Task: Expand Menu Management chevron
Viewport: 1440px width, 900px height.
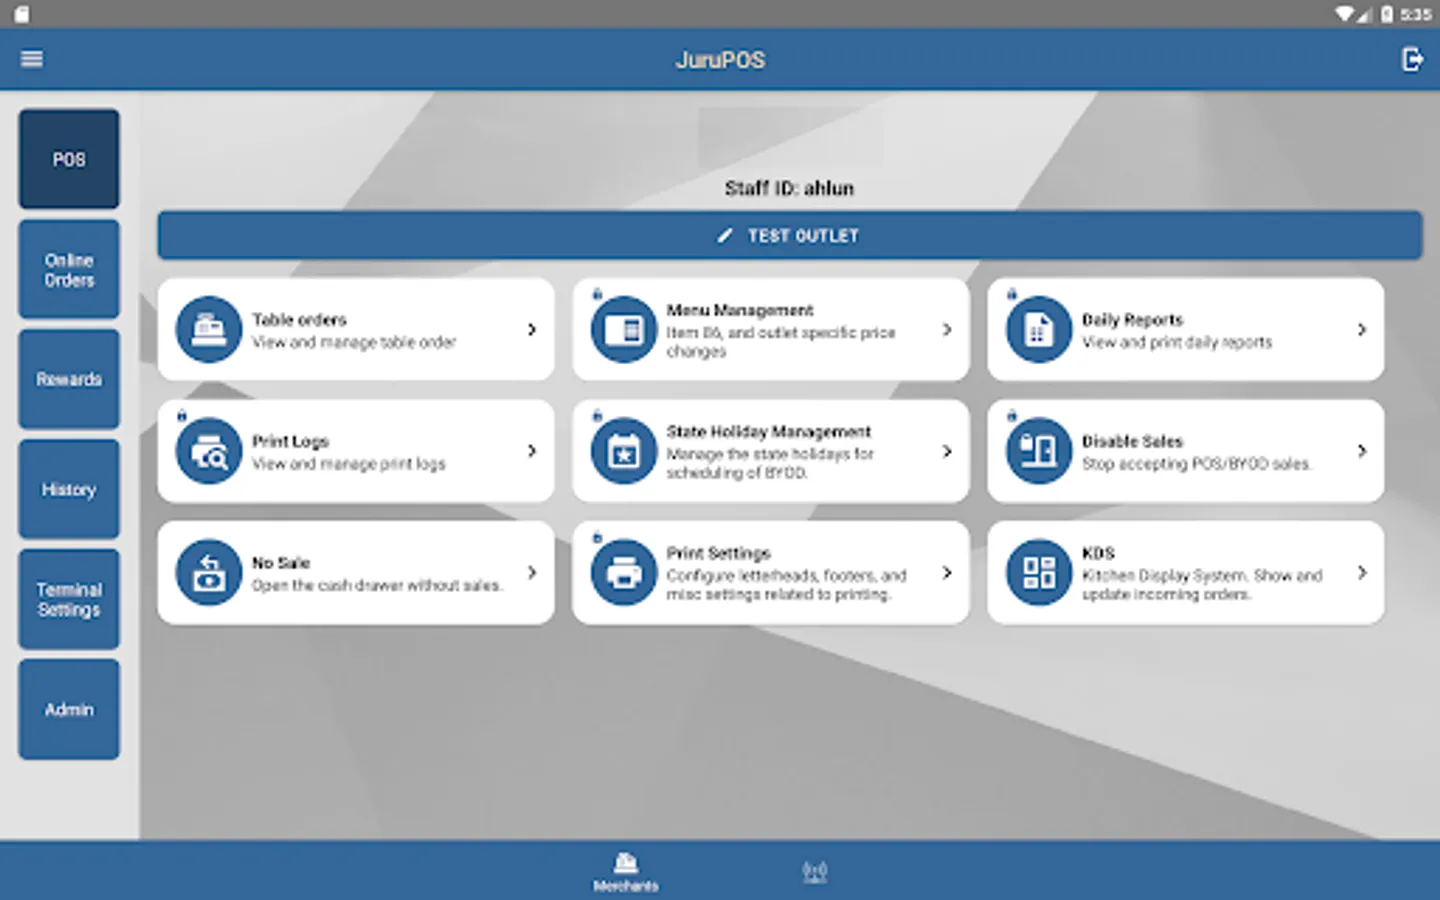Action: [947, 329]
